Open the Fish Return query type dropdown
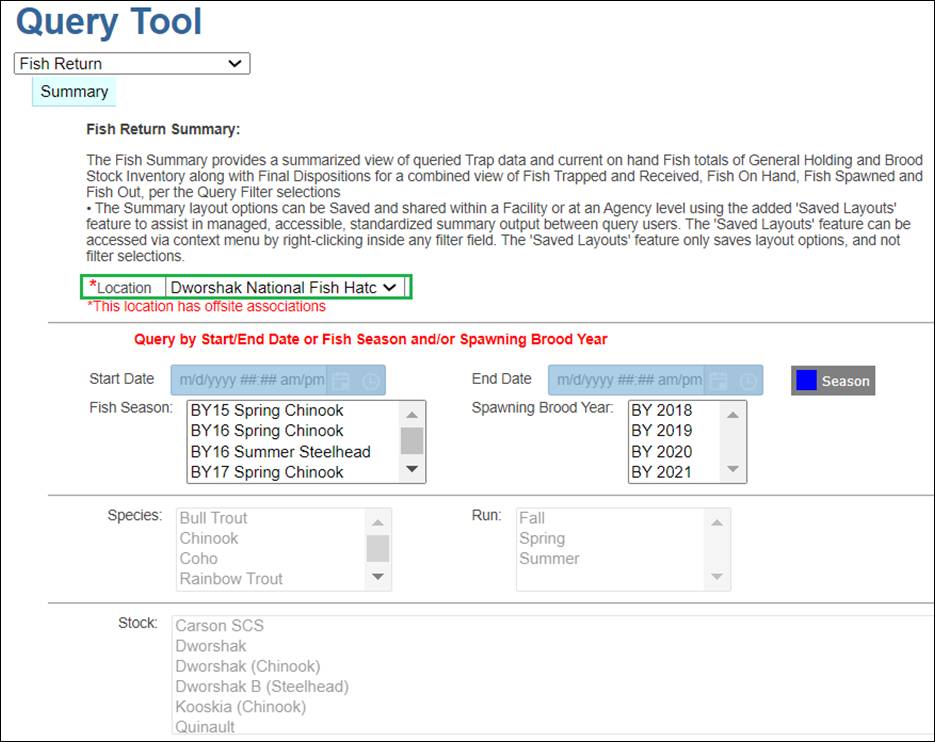 coord(132,64)
